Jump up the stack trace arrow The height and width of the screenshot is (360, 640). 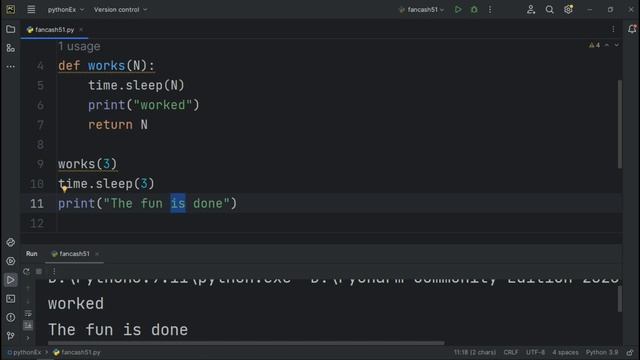tap(28, 289)
